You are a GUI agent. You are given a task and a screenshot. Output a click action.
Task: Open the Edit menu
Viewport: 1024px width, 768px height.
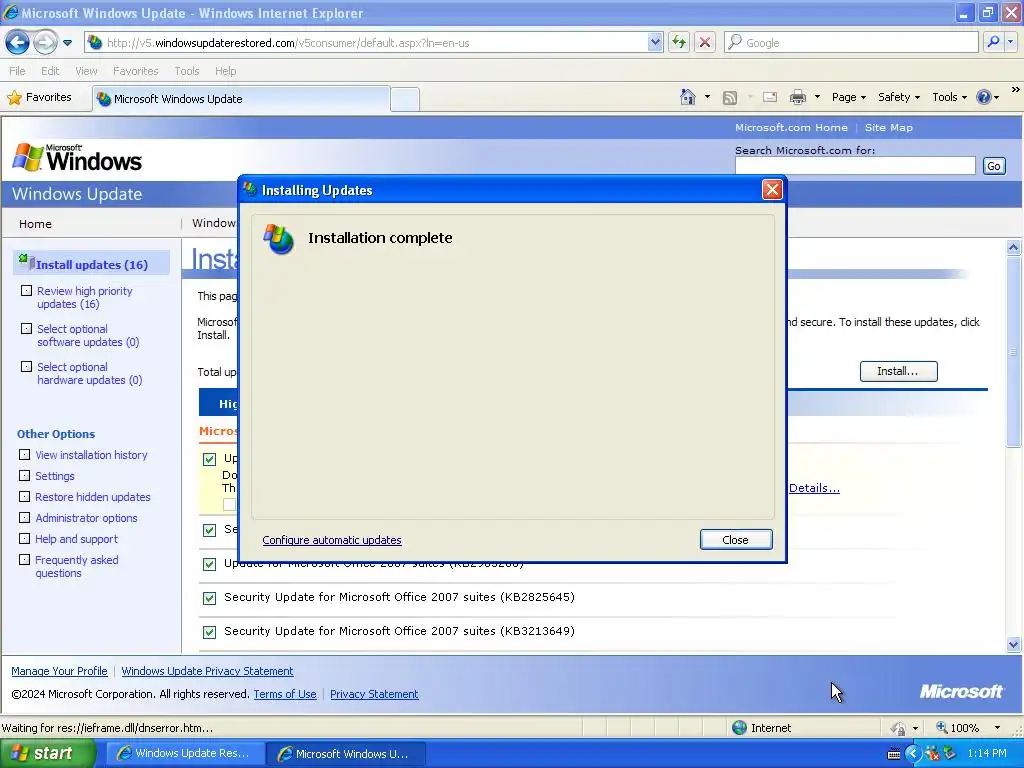click(50, 71)
